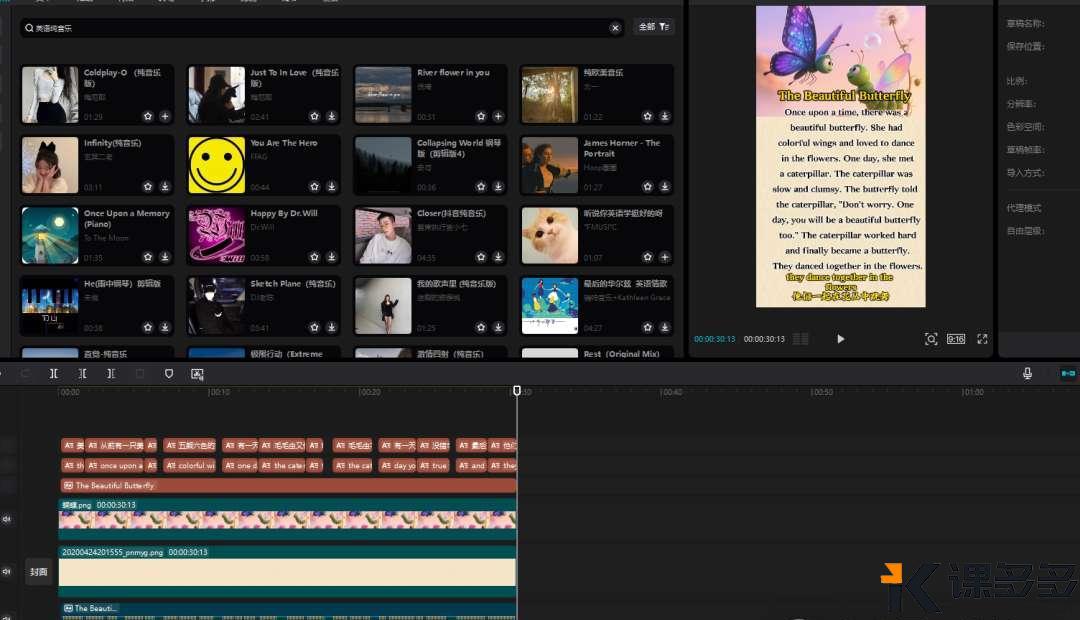Screen dimensions: 1080x620
Task: Favorite the River flower in you track
Action: 481,116
